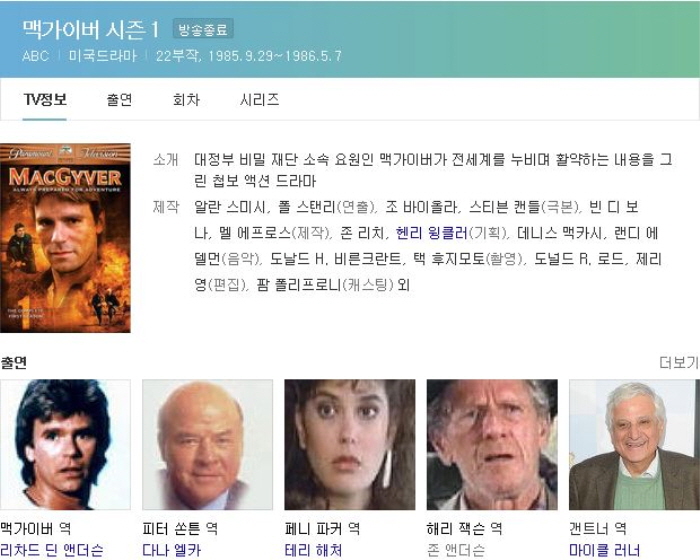Image resolution: width=700 pixels, height=560 pixels.
Task: Click the ABC network label
Action: (x=36, y=56)
